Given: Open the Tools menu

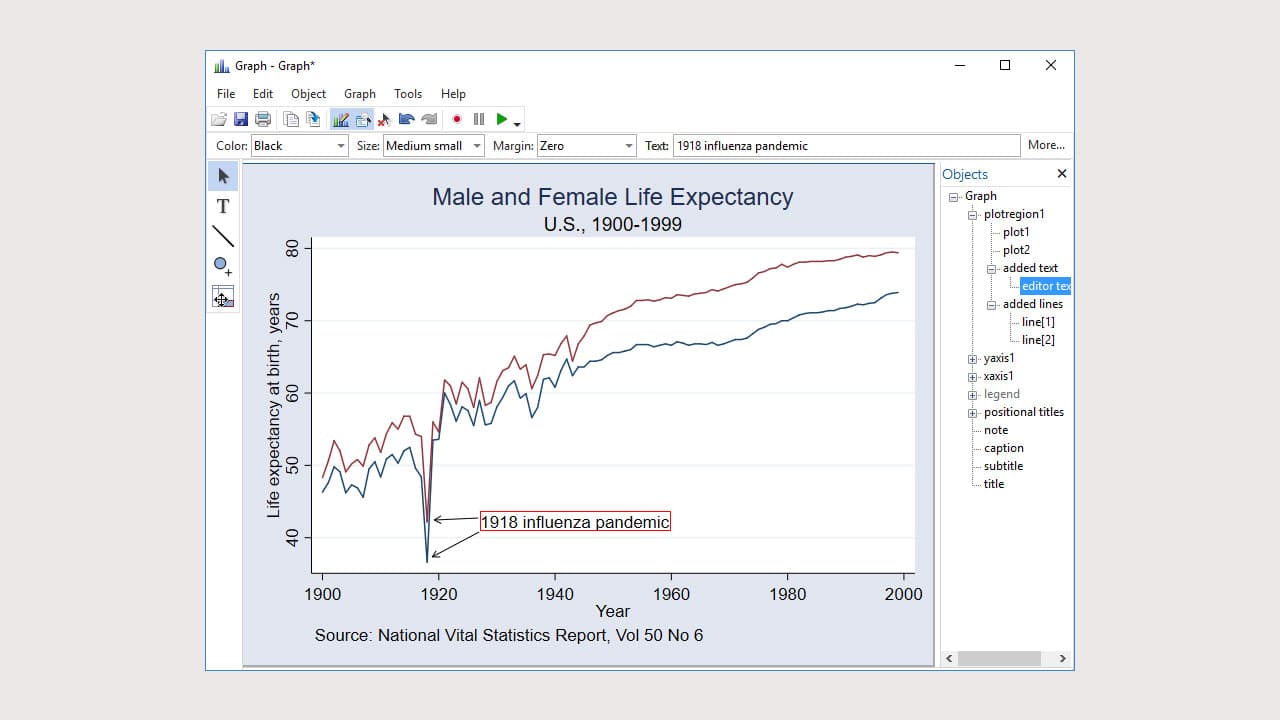Looking at the screenshot, I should click(x=407, y=93).
